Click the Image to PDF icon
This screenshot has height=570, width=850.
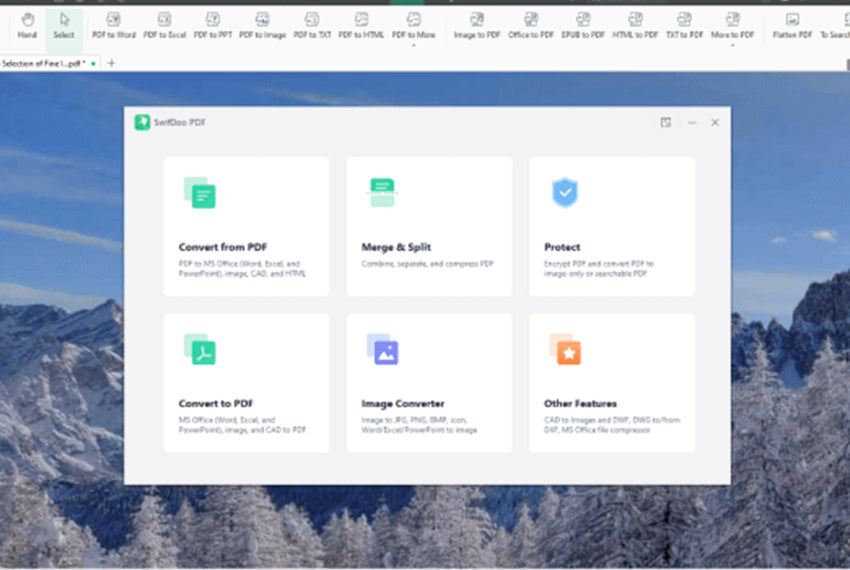(477, 25)
